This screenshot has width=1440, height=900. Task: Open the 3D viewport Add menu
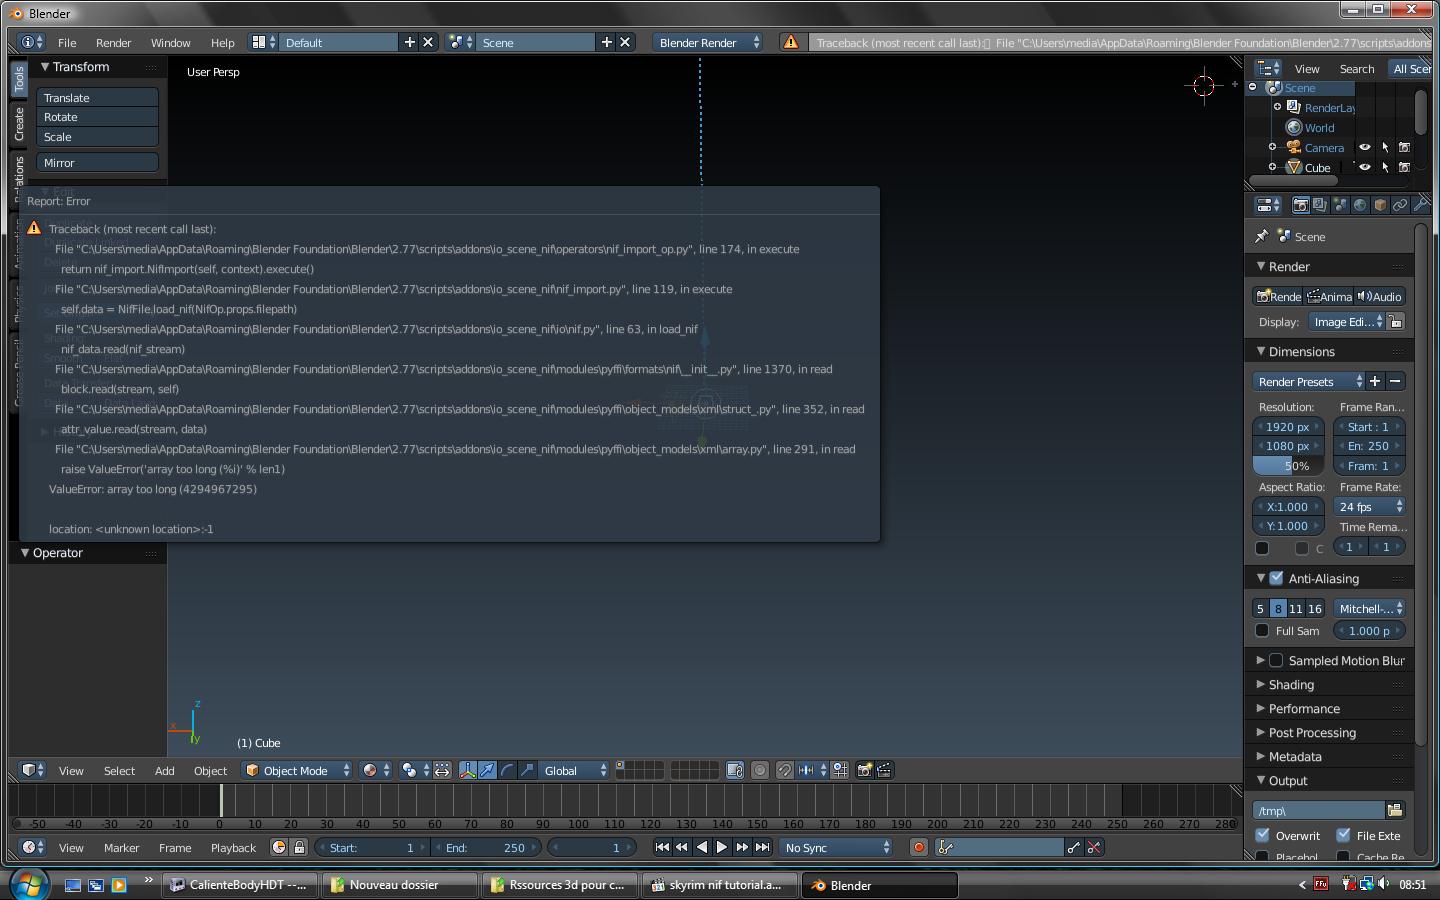tap(164, 771)
